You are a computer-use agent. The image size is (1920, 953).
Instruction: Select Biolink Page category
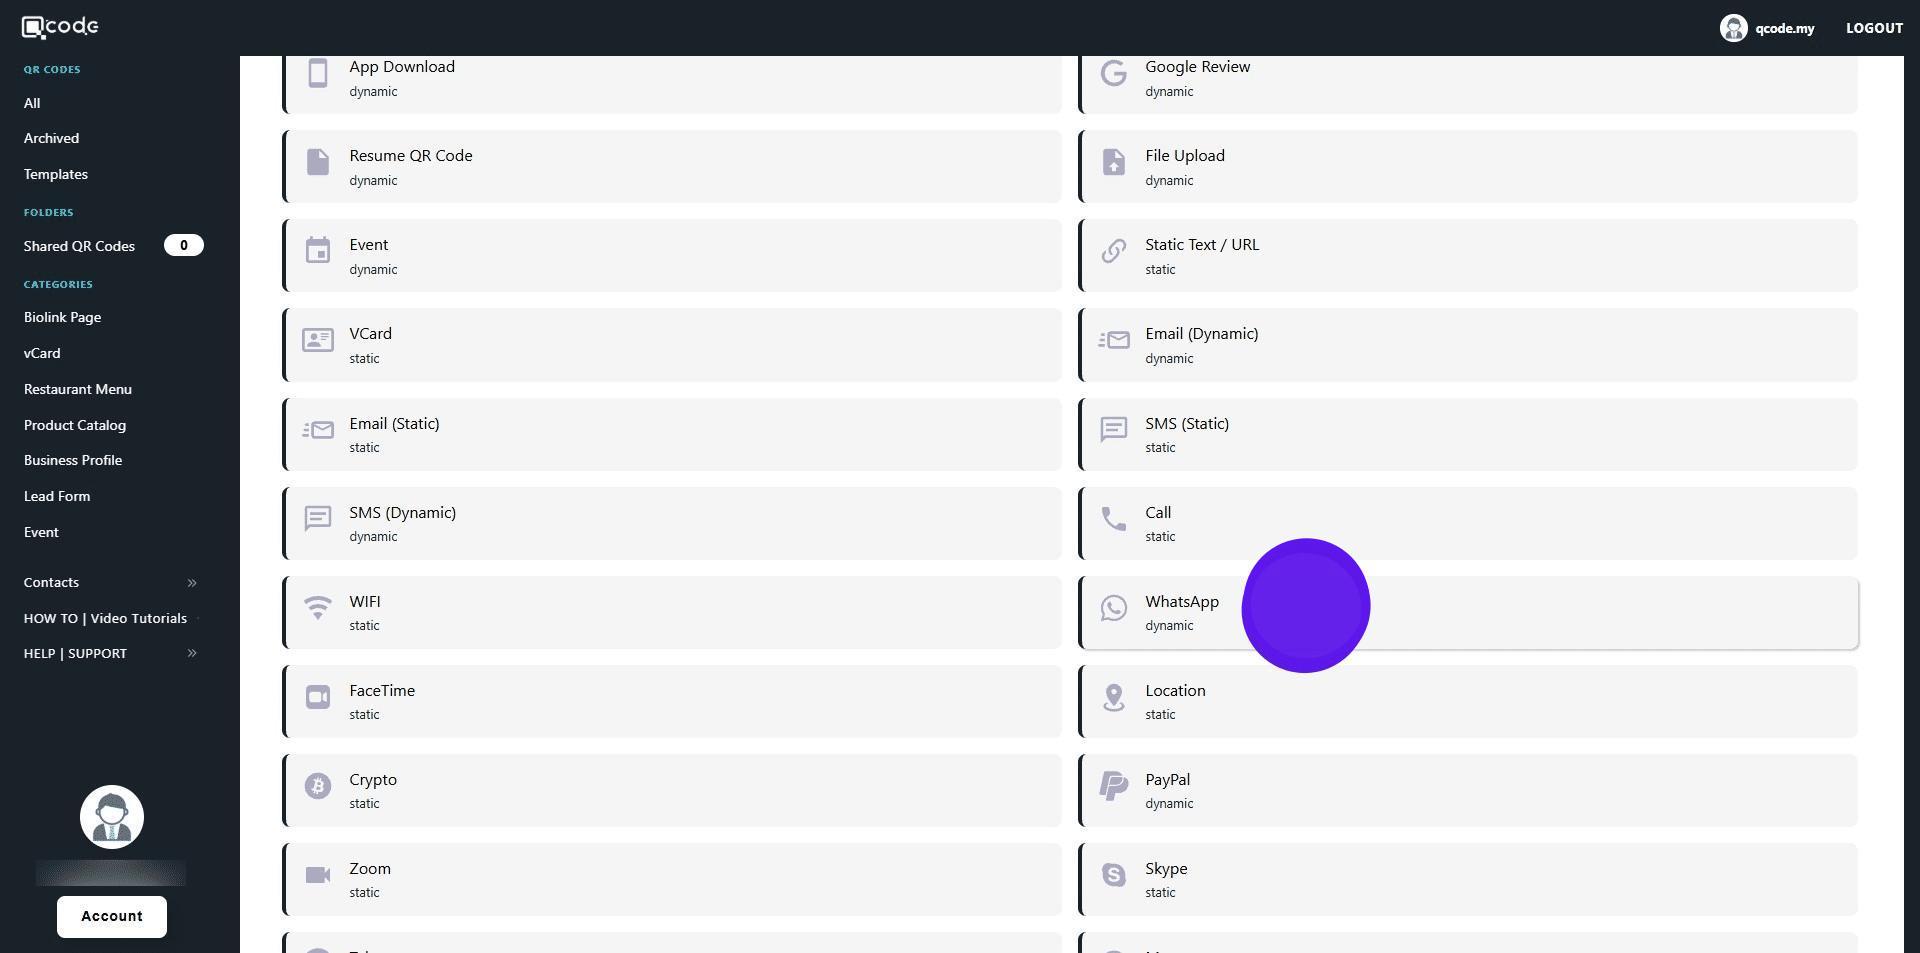pyautogui.click(x=62, y=317)
